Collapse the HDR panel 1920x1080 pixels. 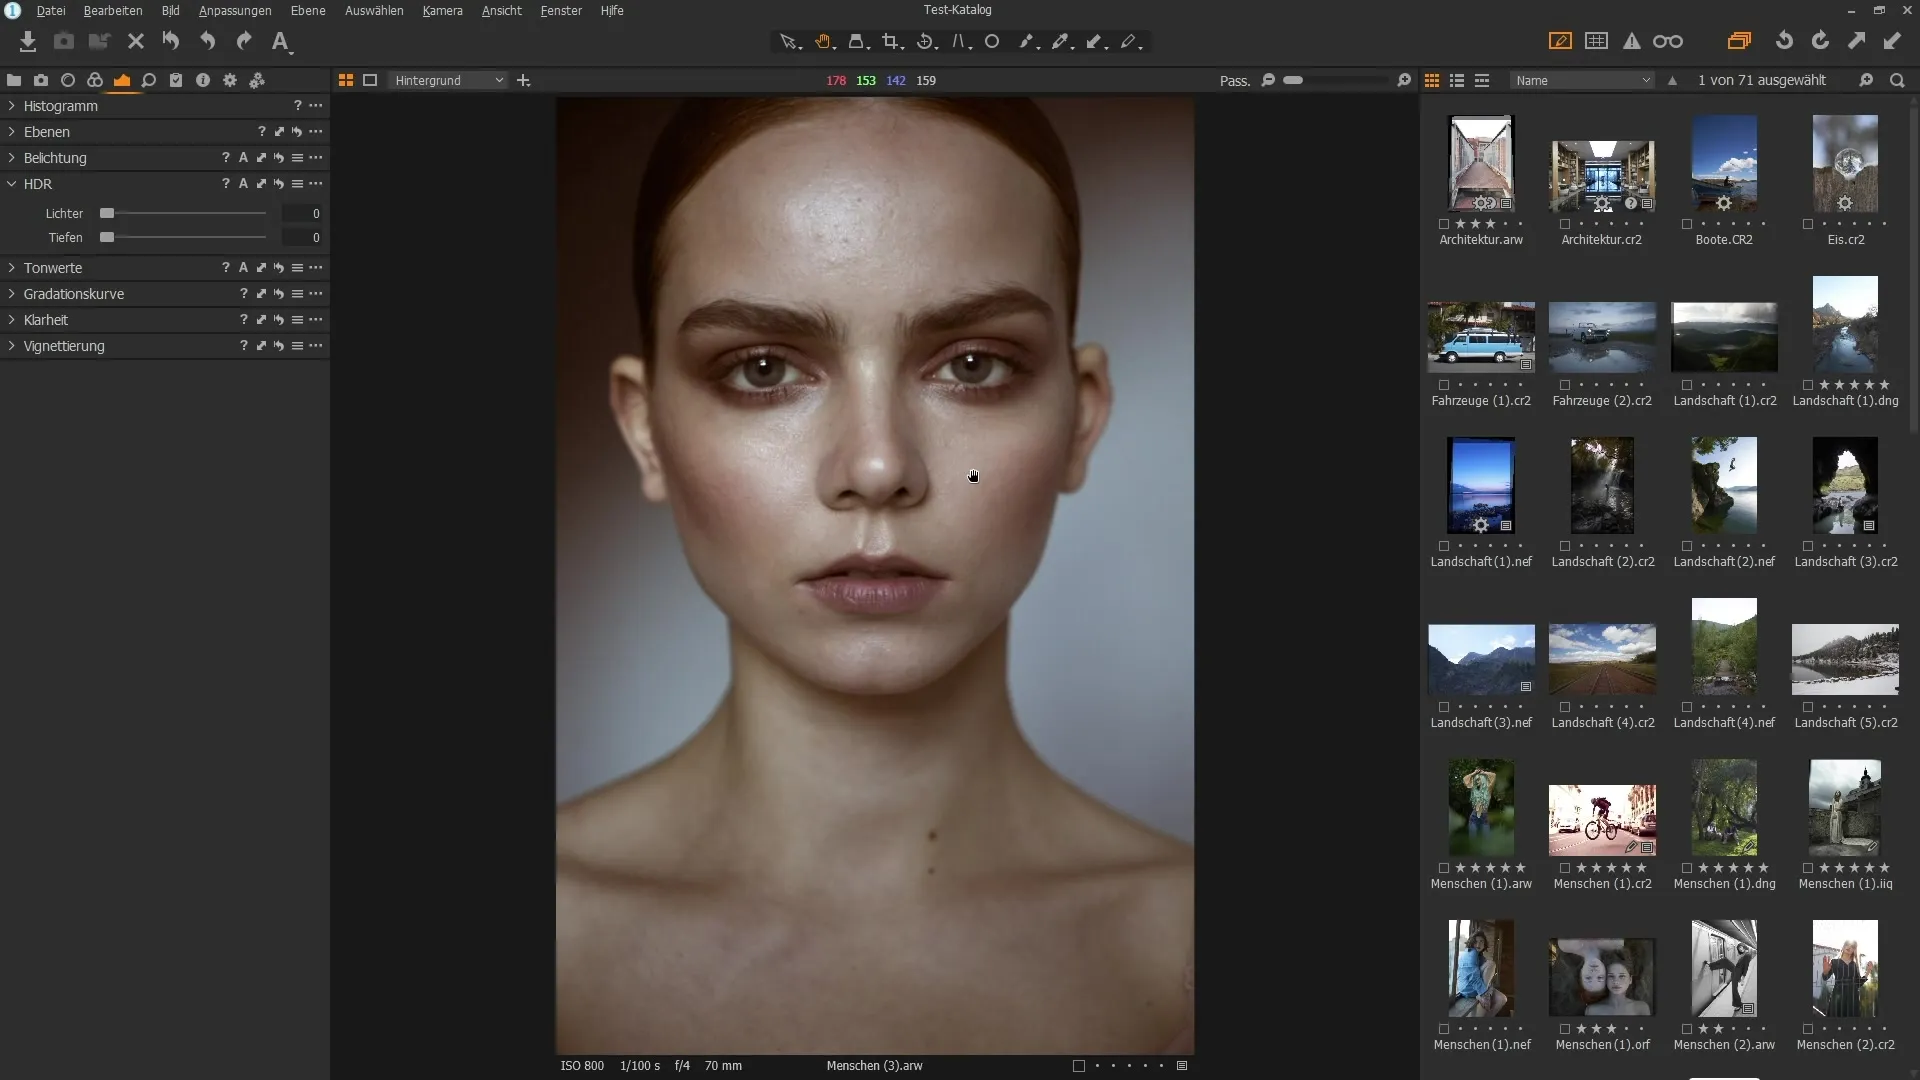12,184
